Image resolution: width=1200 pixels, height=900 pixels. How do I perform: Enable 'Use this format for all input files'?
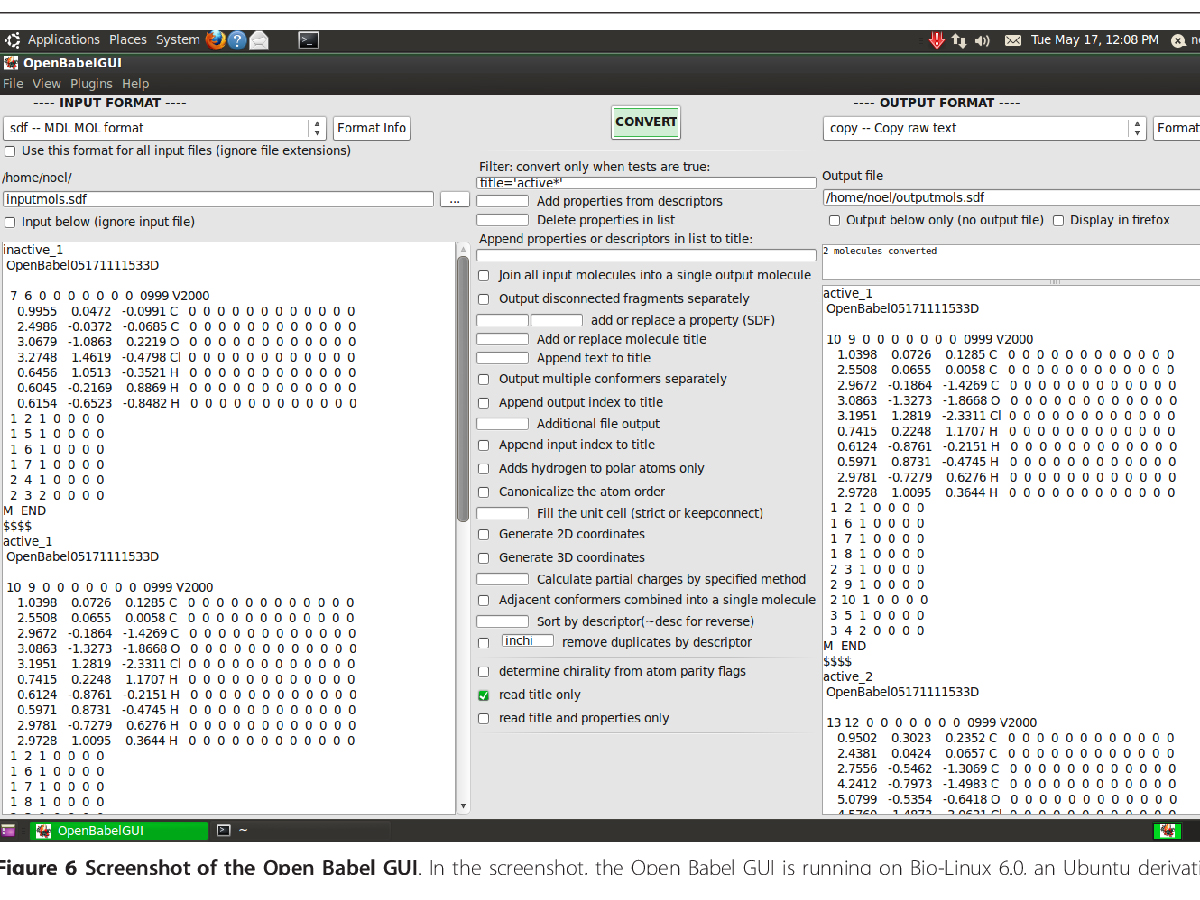tap(10, 151)
